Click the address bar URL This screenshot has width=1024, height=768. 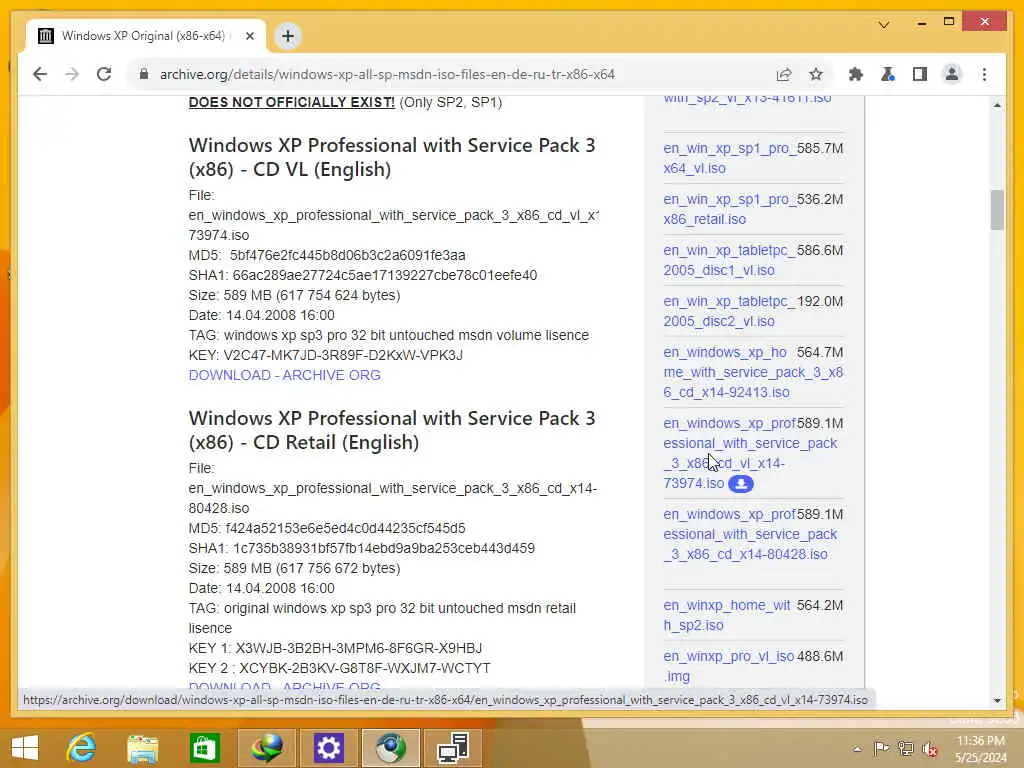387,74
